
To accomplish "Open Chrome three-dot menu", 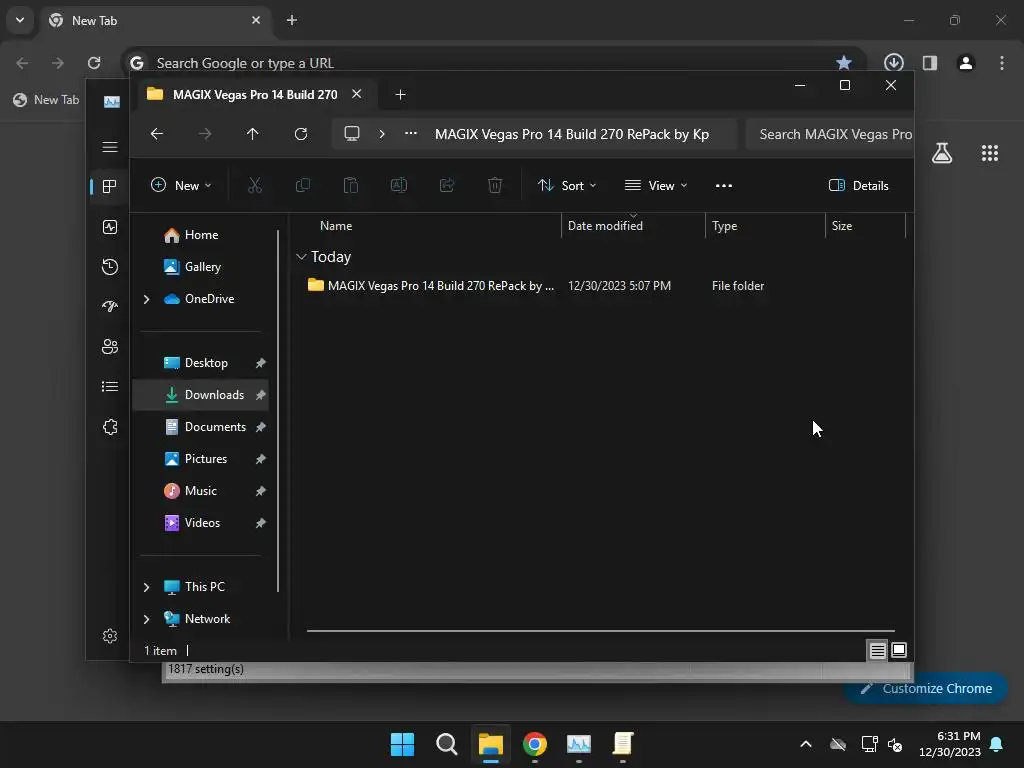I will [1002, 63].
